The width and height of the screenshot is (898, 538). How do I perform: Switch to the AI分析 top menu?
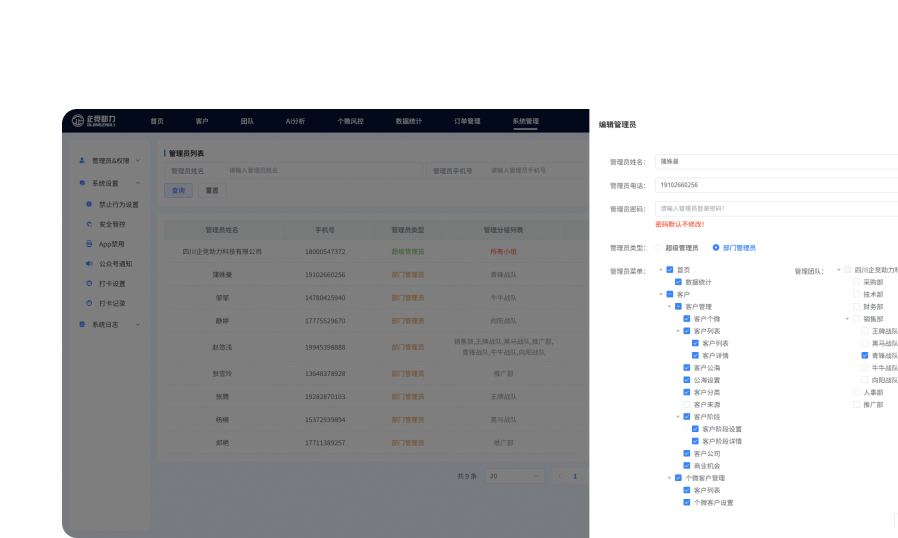[295, 121]
